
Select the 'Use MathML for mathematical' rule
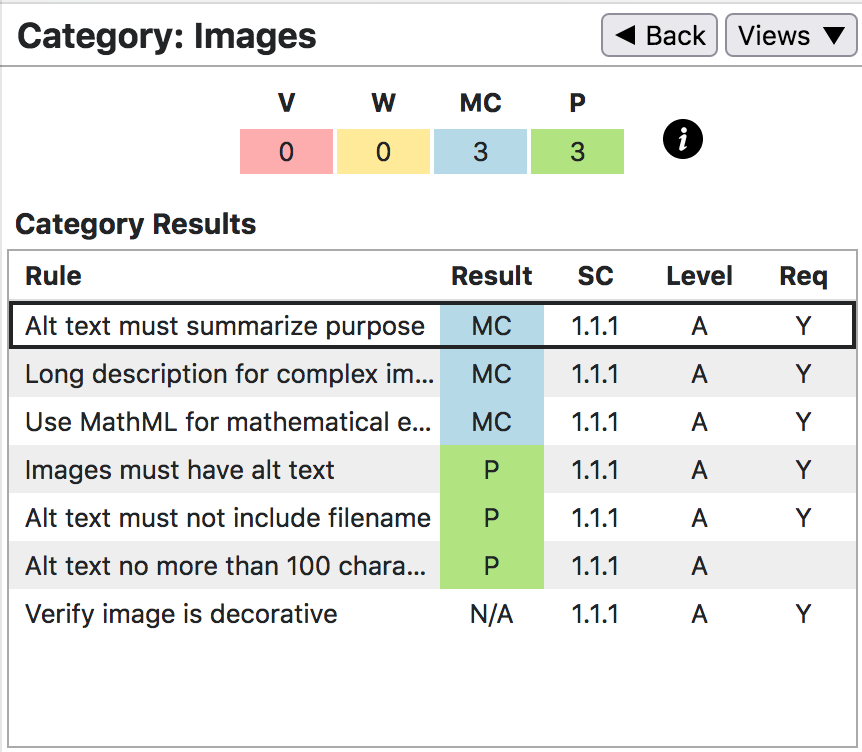point(230,422)
